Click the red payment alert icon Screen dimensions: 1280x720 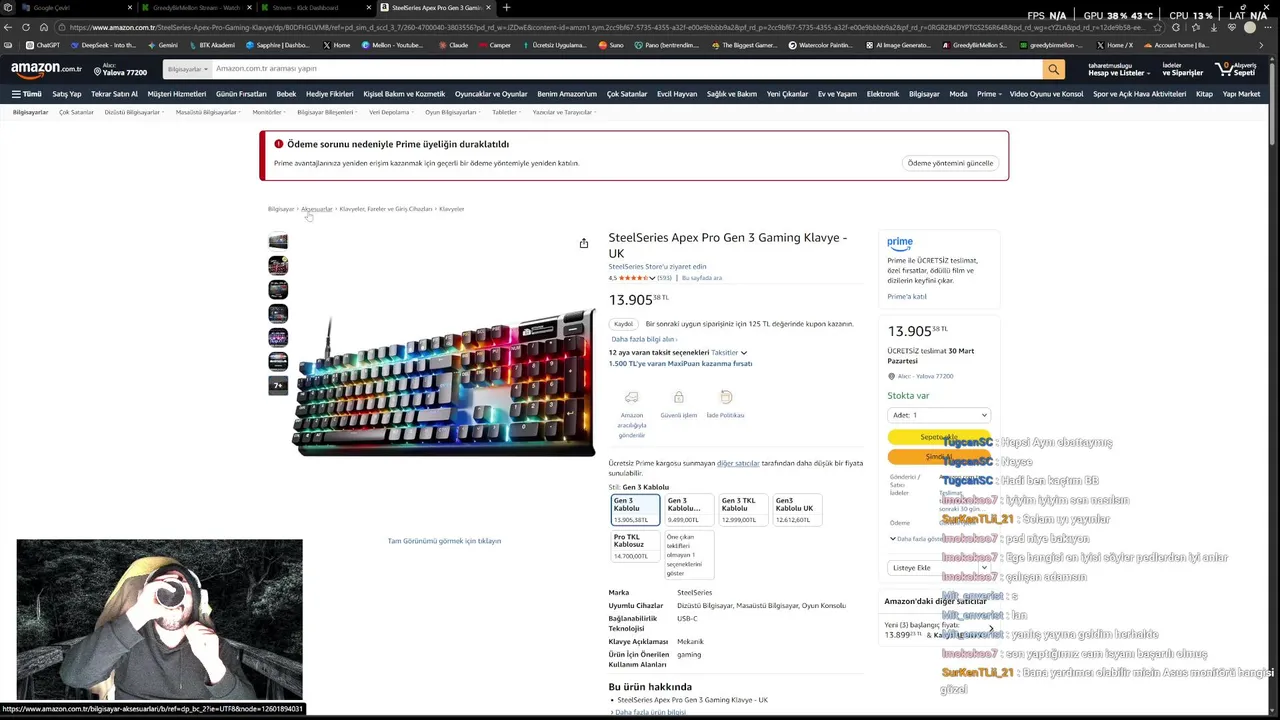pos(278,144)
